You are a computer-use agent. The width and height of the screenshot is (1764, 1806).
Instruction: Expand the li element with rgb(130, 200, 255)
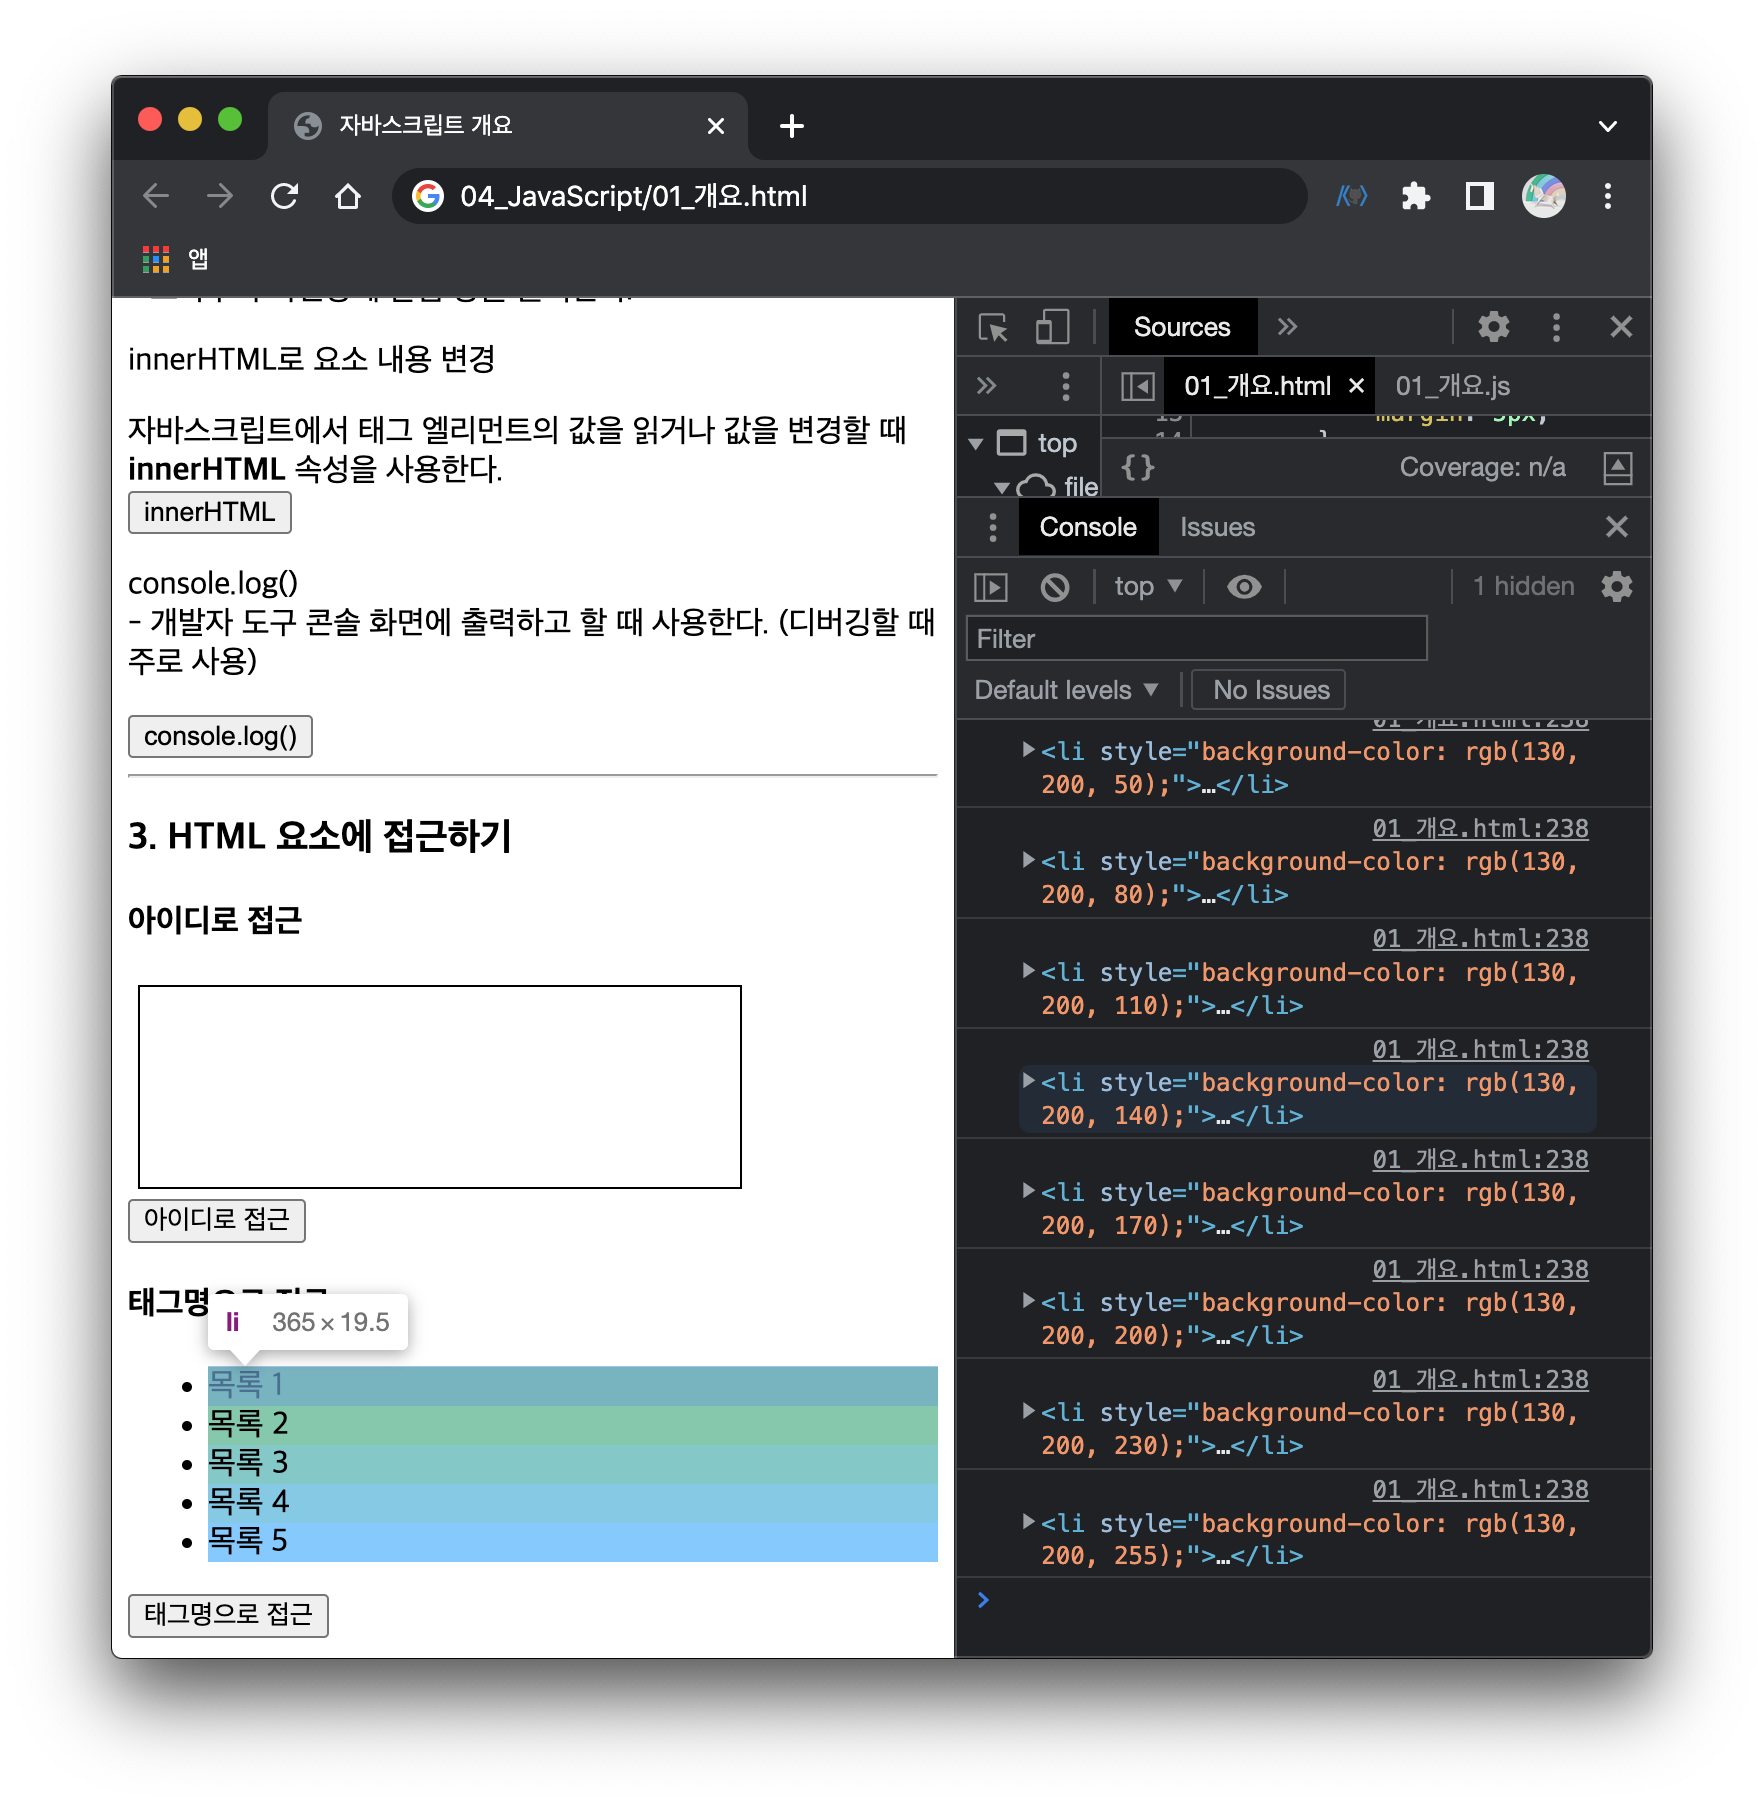(1027, 1522)
